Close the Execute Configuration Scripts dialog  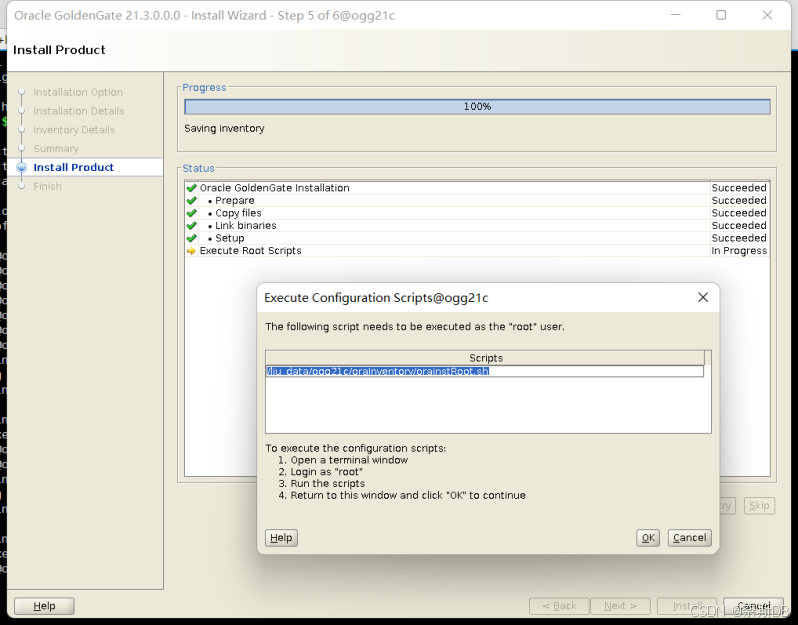coord(703,297)
